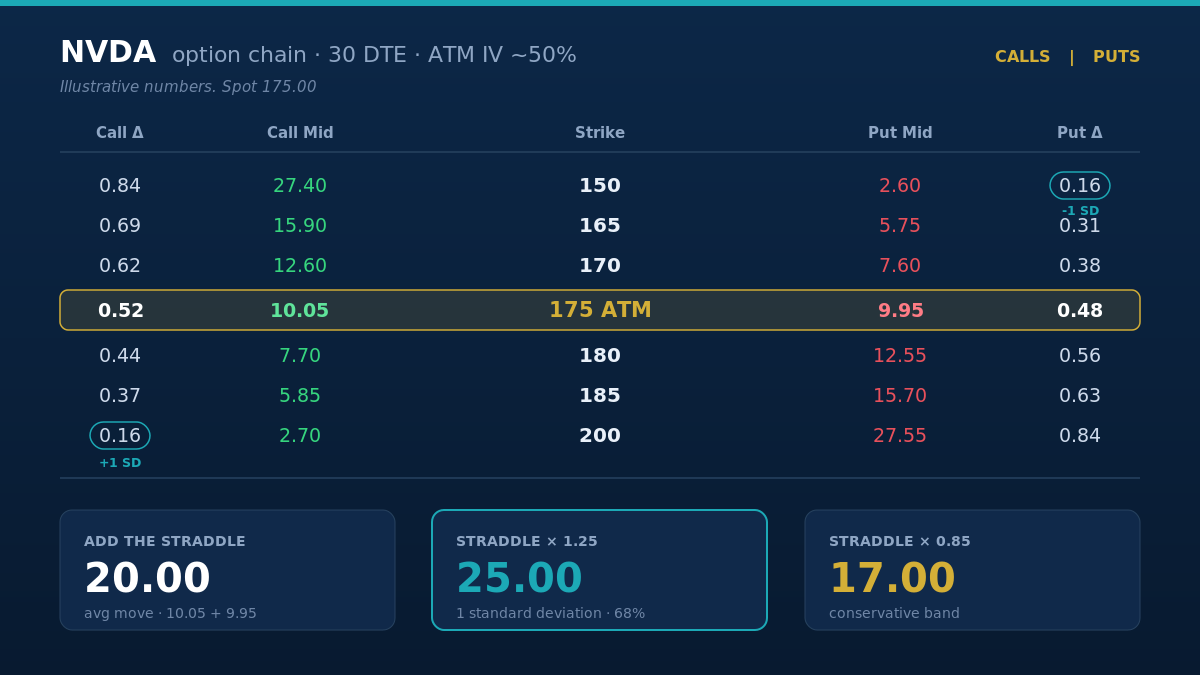Click call mid price 5.85
Screen dimensions: 1200x675
pos(300,396)
